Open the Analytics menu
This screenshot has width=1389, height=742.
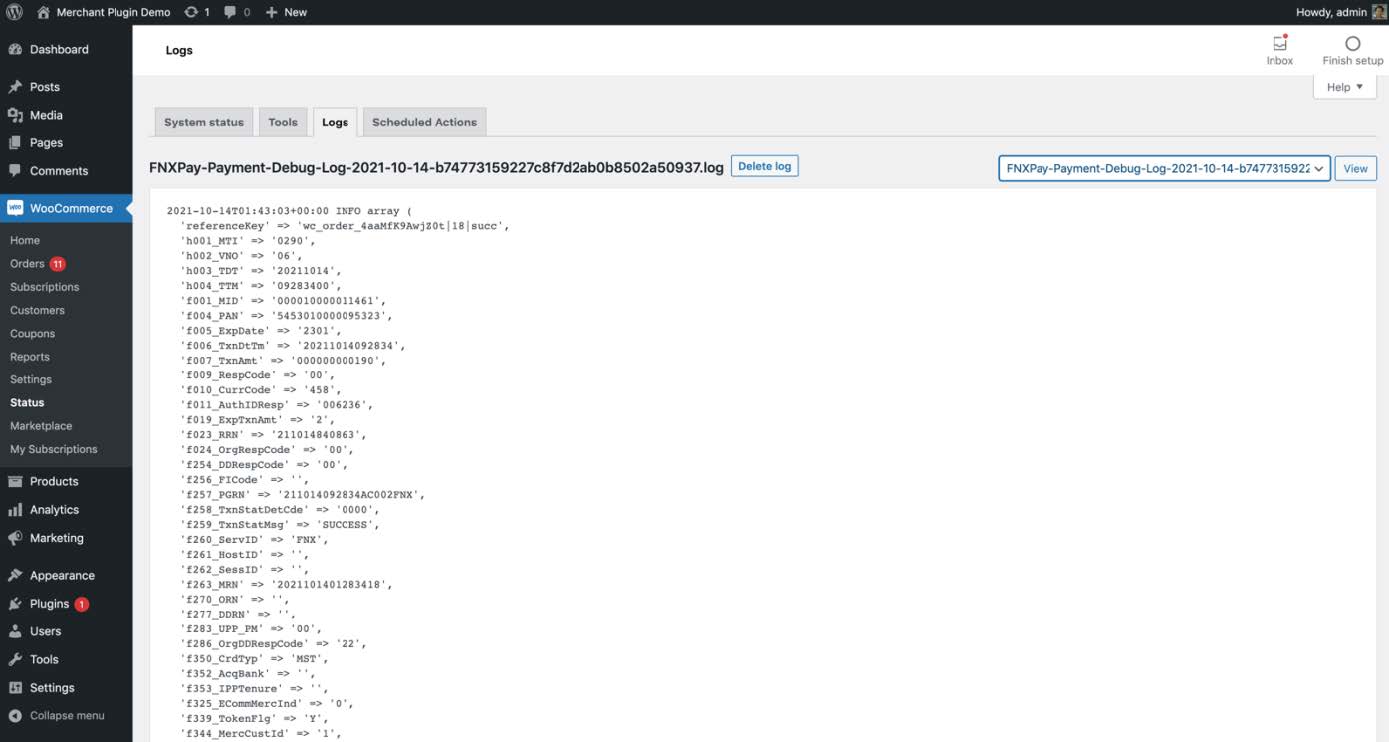(54, 510)
